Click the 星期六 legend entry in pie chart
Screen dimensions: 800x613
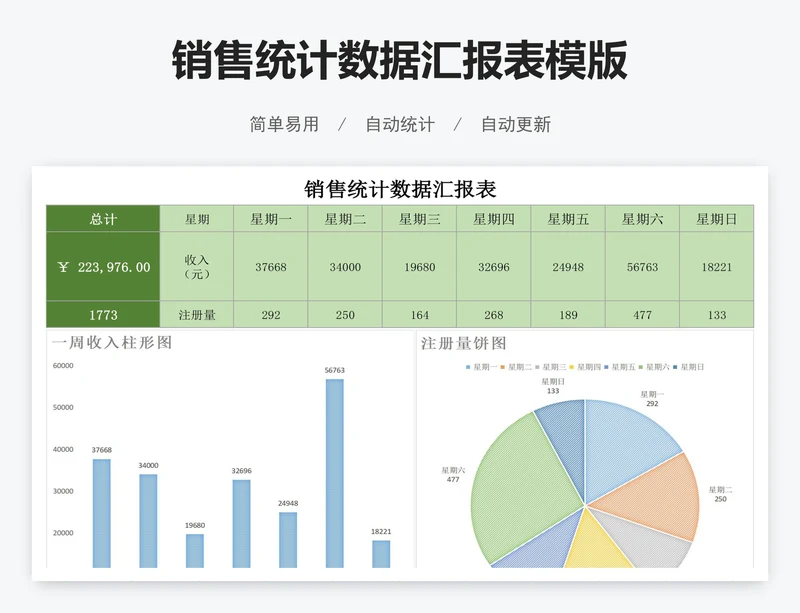pyautogui.click(x=654, y=367)
